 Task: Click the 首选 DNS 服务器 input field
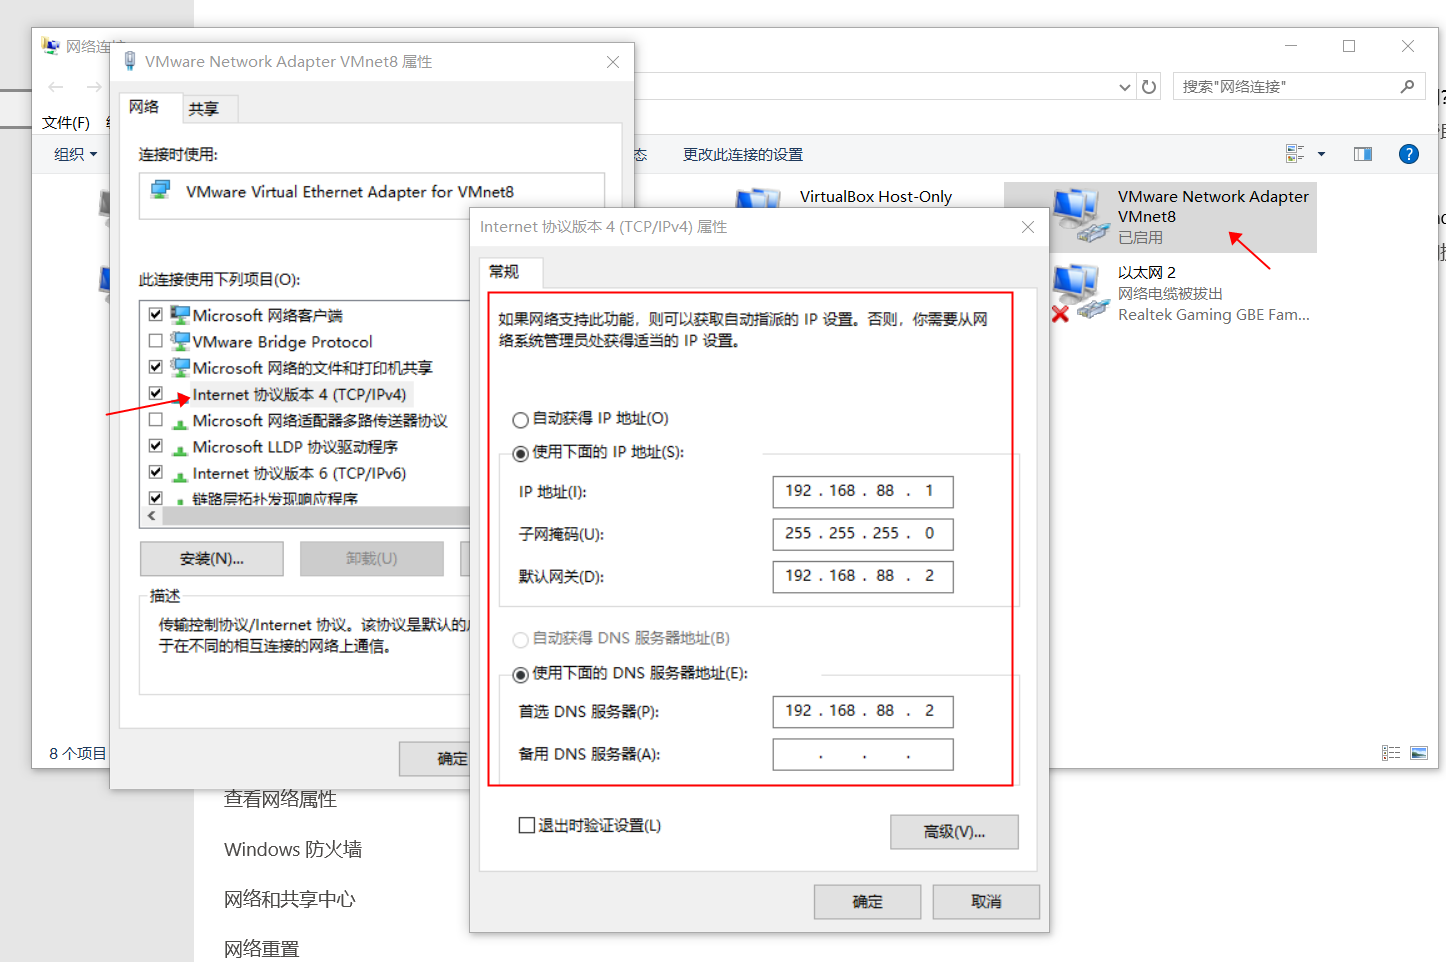[863, 711]
